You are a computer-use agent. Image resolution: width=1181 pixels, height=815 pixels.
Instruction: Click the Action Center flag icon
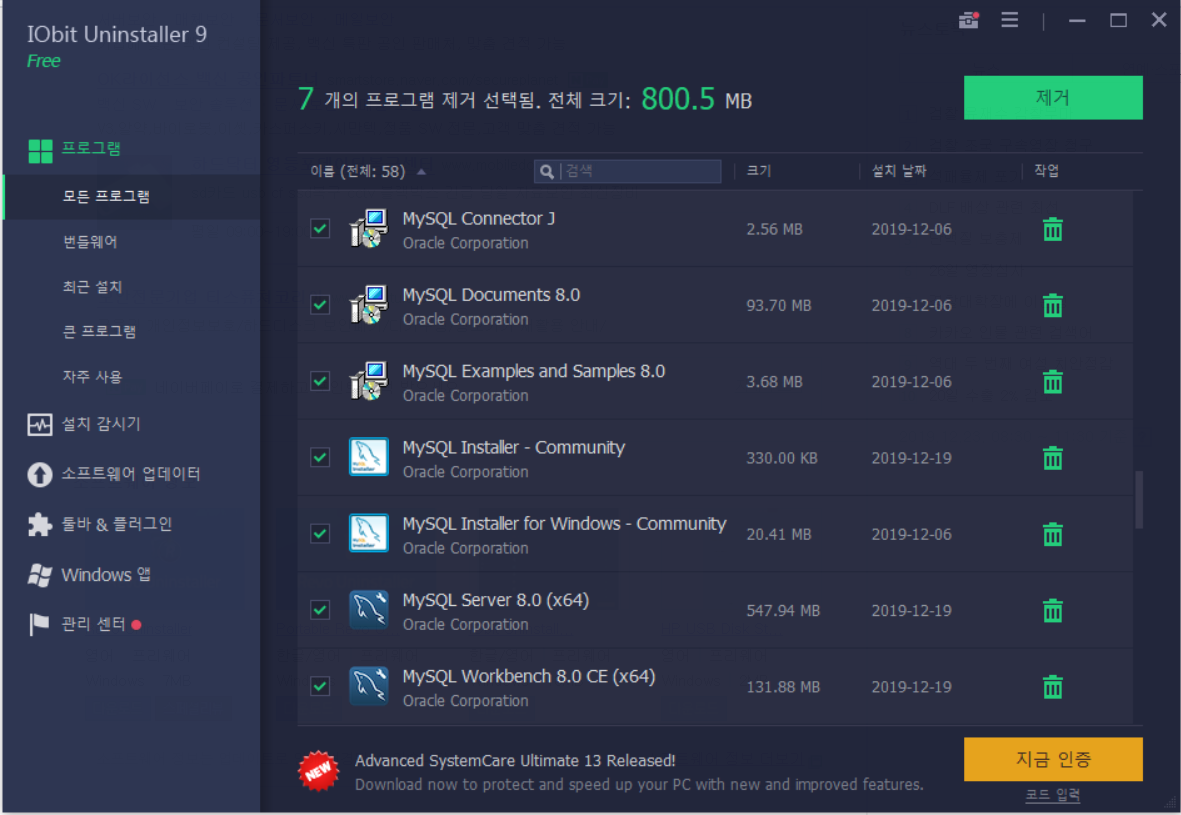38,624
